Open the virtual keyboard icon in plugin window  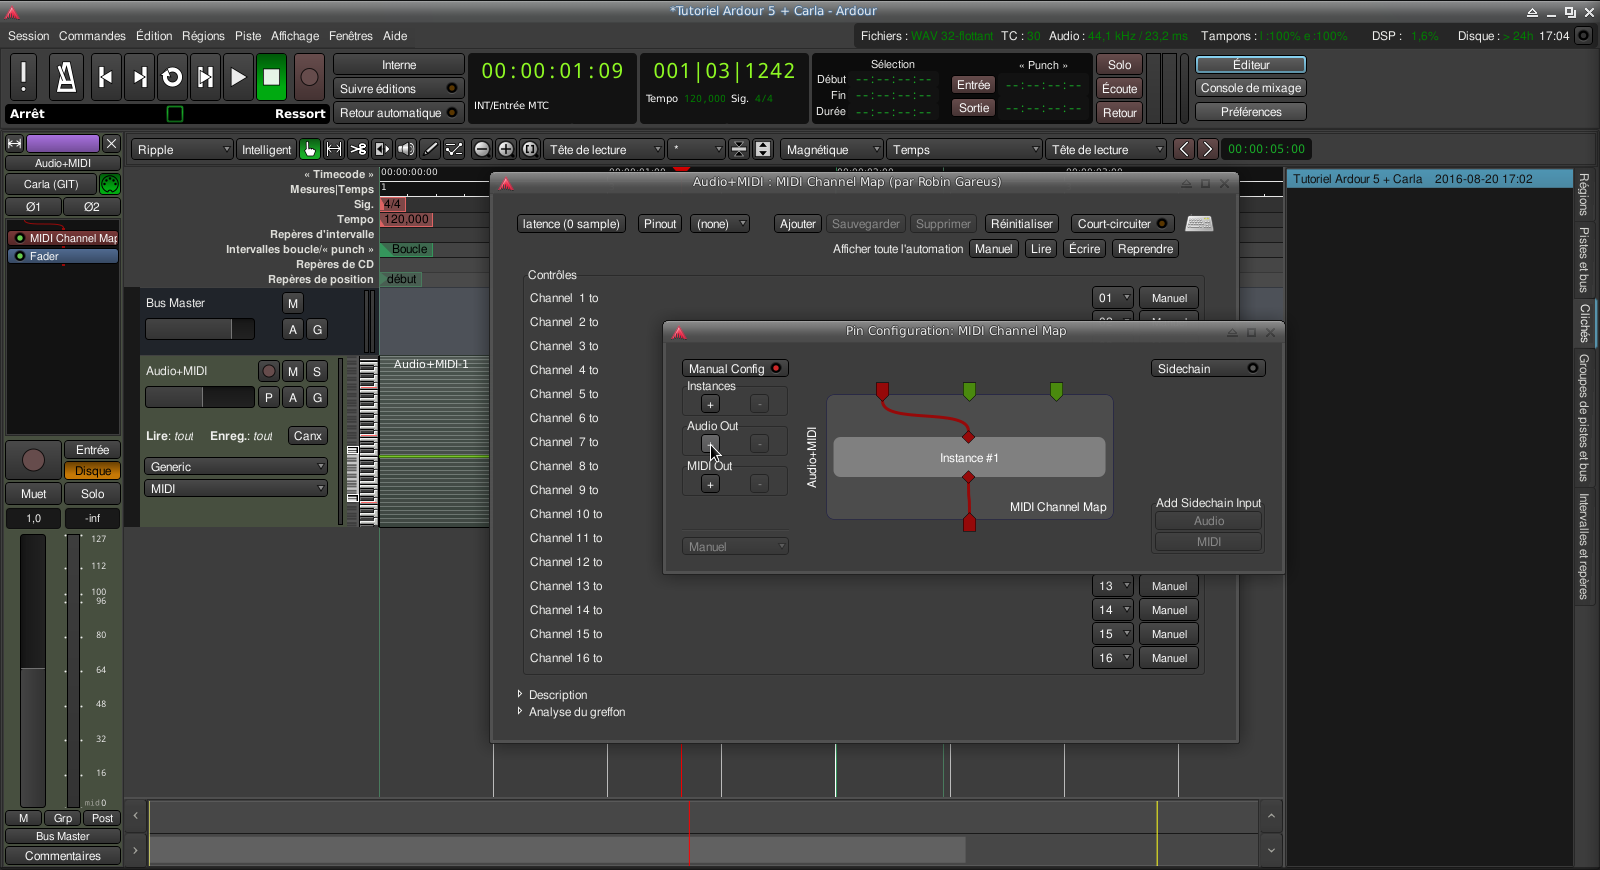pos(1199,224)
